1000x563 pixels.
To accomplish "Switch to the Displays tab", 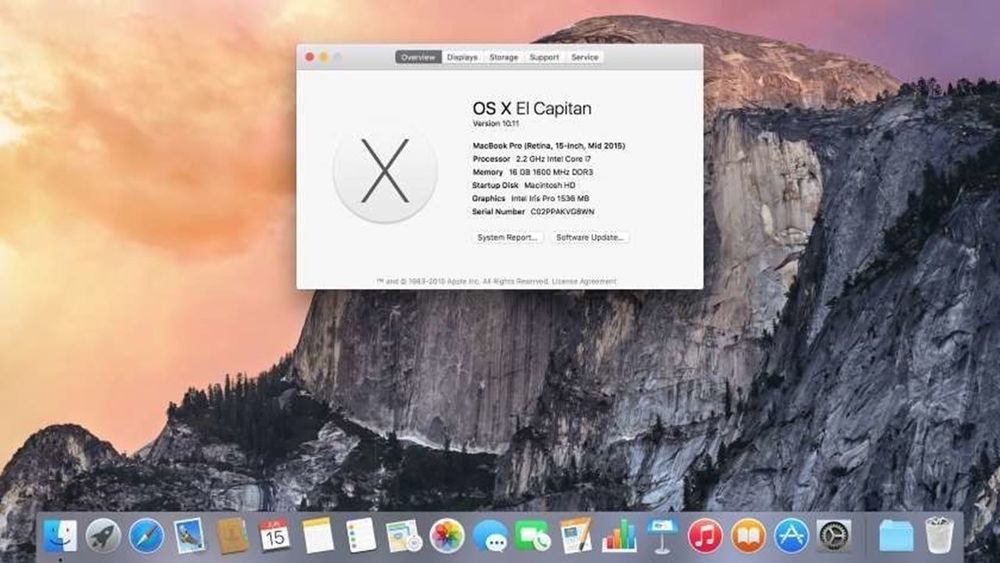I will pyautogui.click(x=462, y=58).
